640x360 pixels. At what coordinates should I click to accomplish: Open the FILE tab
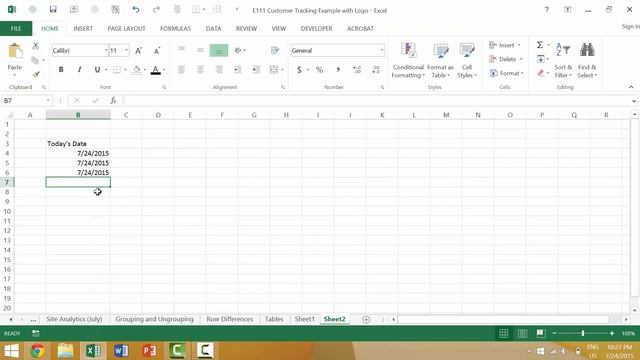pyautogui.click(x=16, y=29)
